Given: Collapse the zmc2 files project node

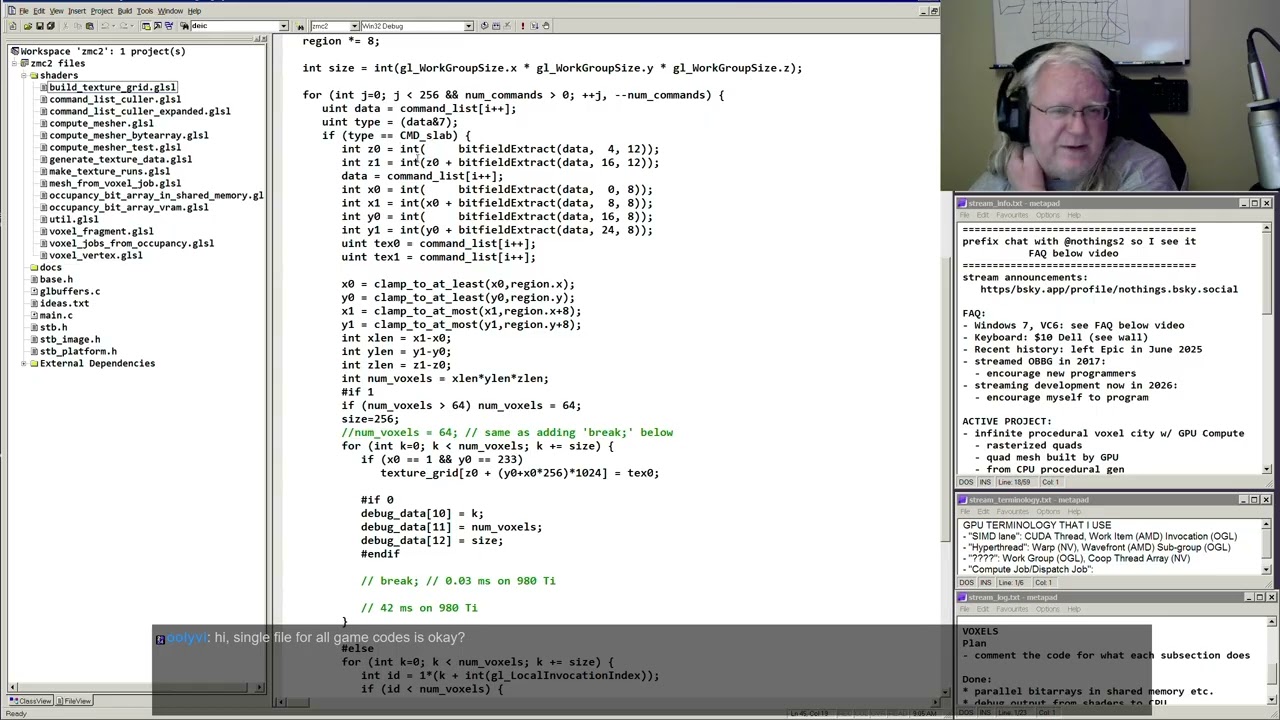Looking at the screenshot, I should point(14,63).
